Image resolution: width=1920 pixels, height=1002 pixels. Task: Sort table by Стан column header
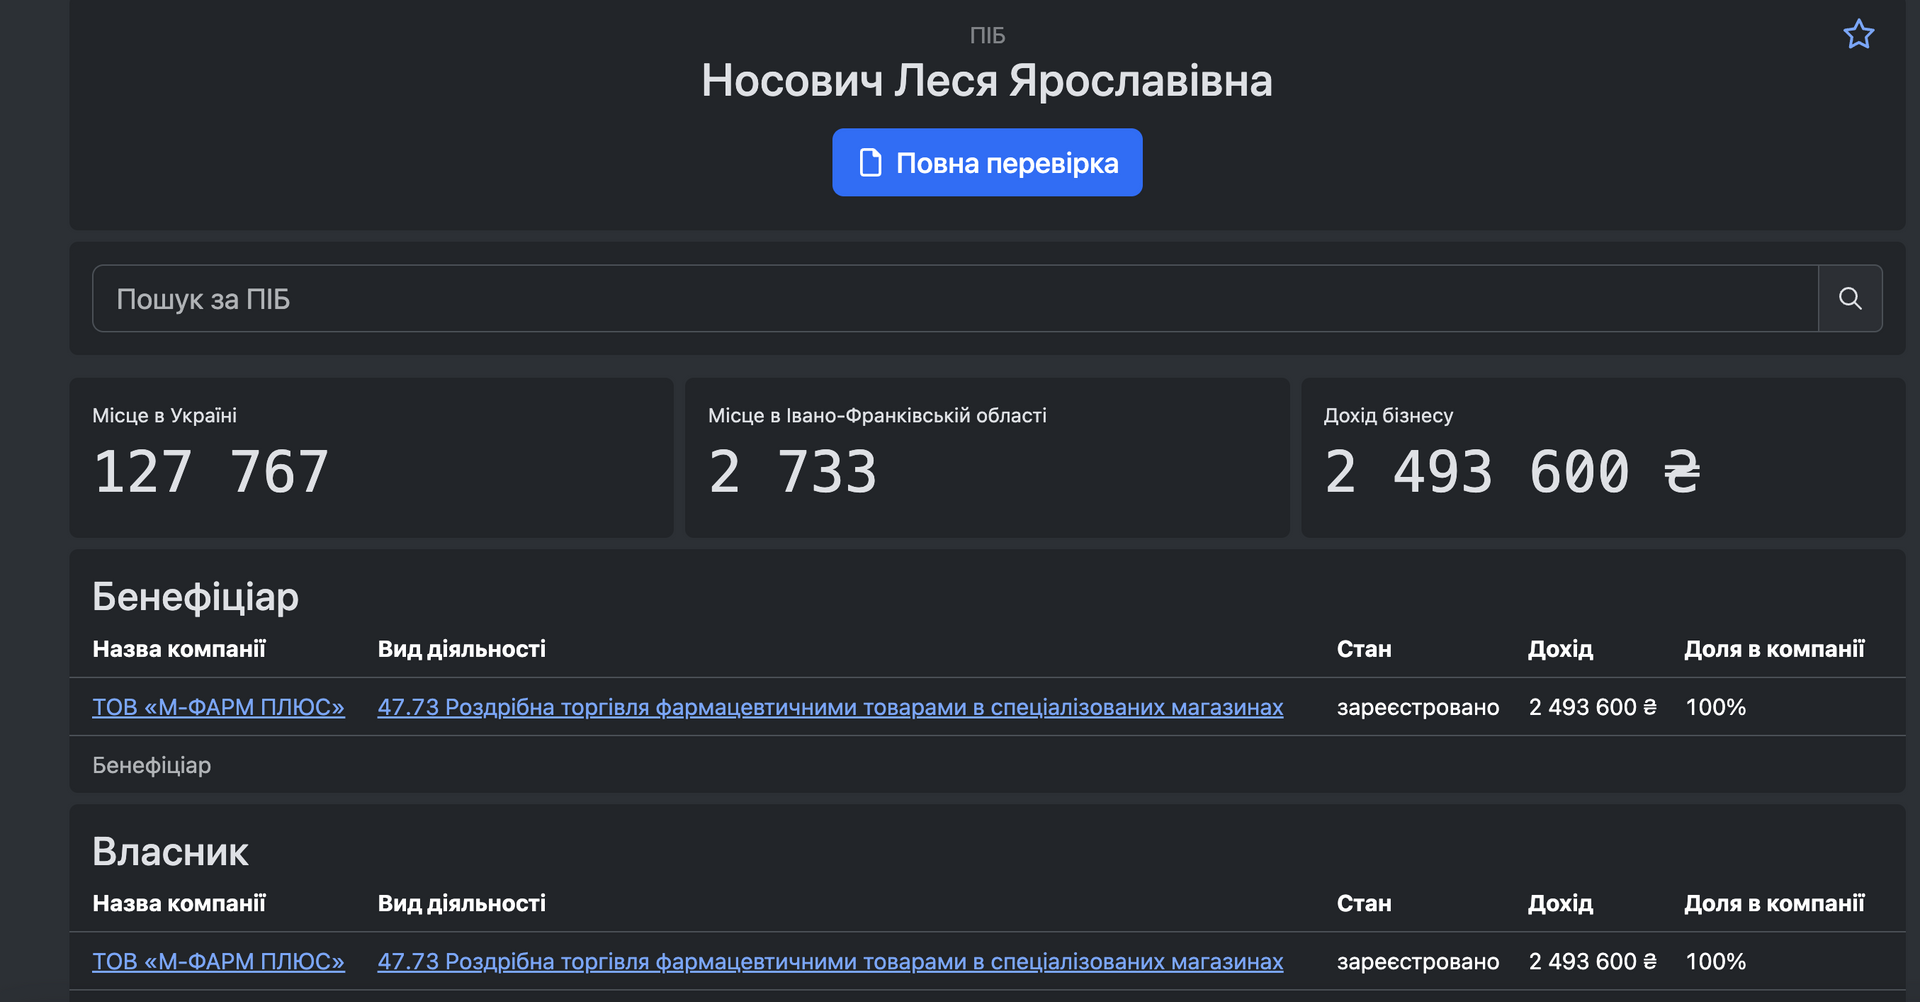[1365, 648]
